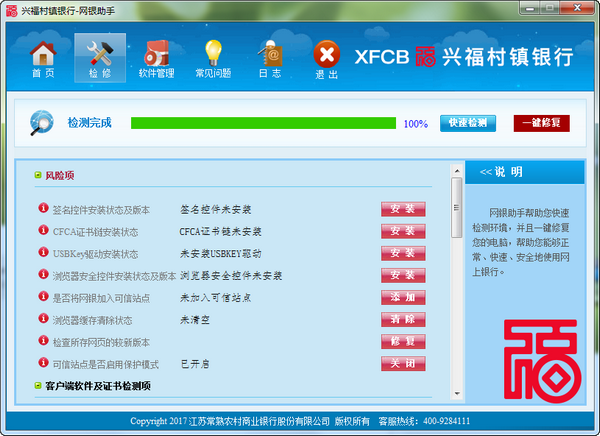Click the magnifier globe detection icon
This screenshot has width=600, height=436.
41,122
